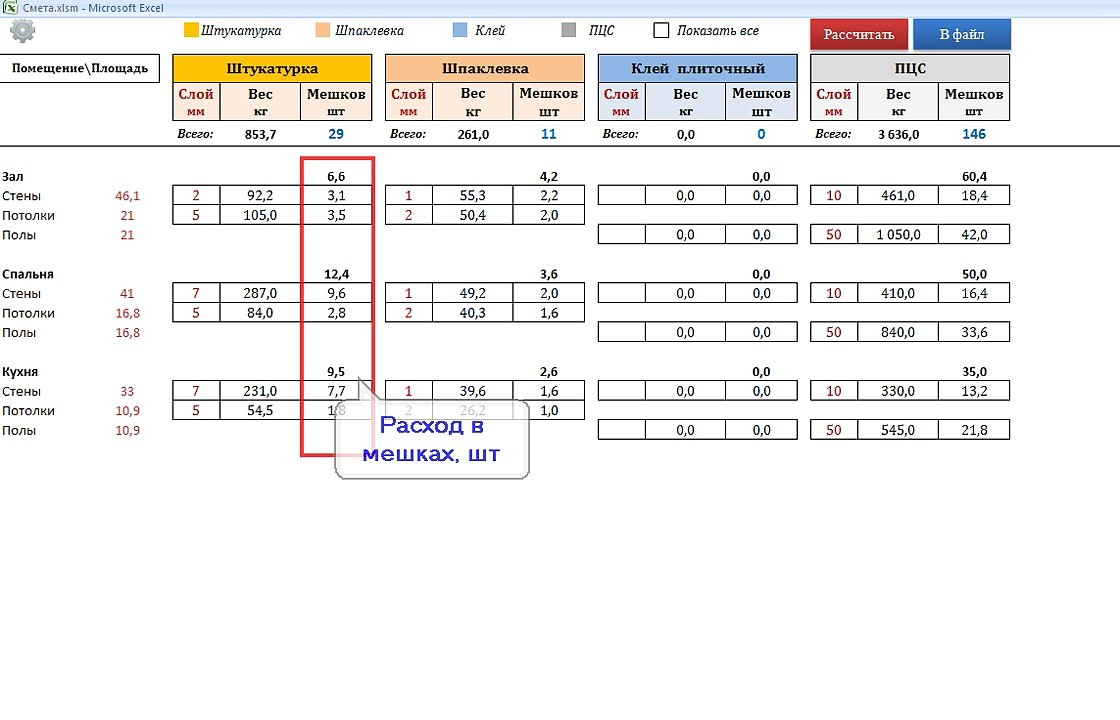Click the Кухня Стены area 33

pos(127,391)
